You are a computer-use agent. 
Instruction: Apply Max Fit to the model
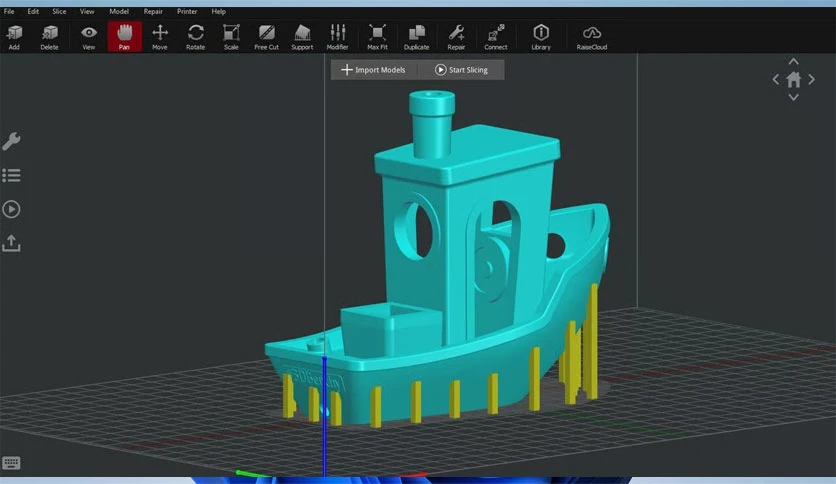pos(377,37)
